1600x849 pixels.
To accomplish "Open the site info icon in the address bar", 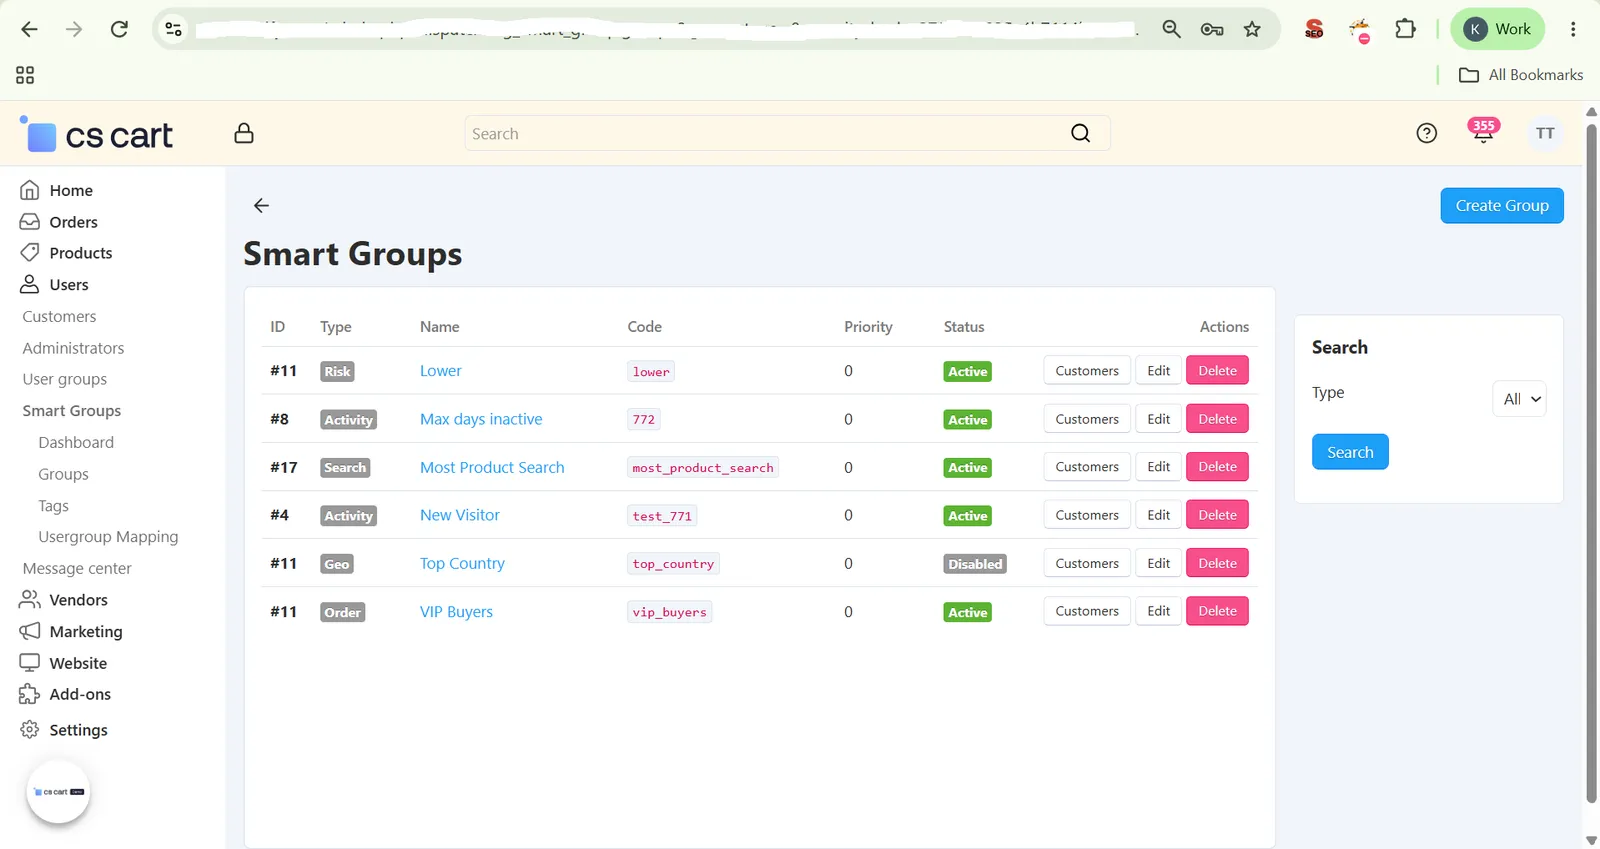I will 174,29.
